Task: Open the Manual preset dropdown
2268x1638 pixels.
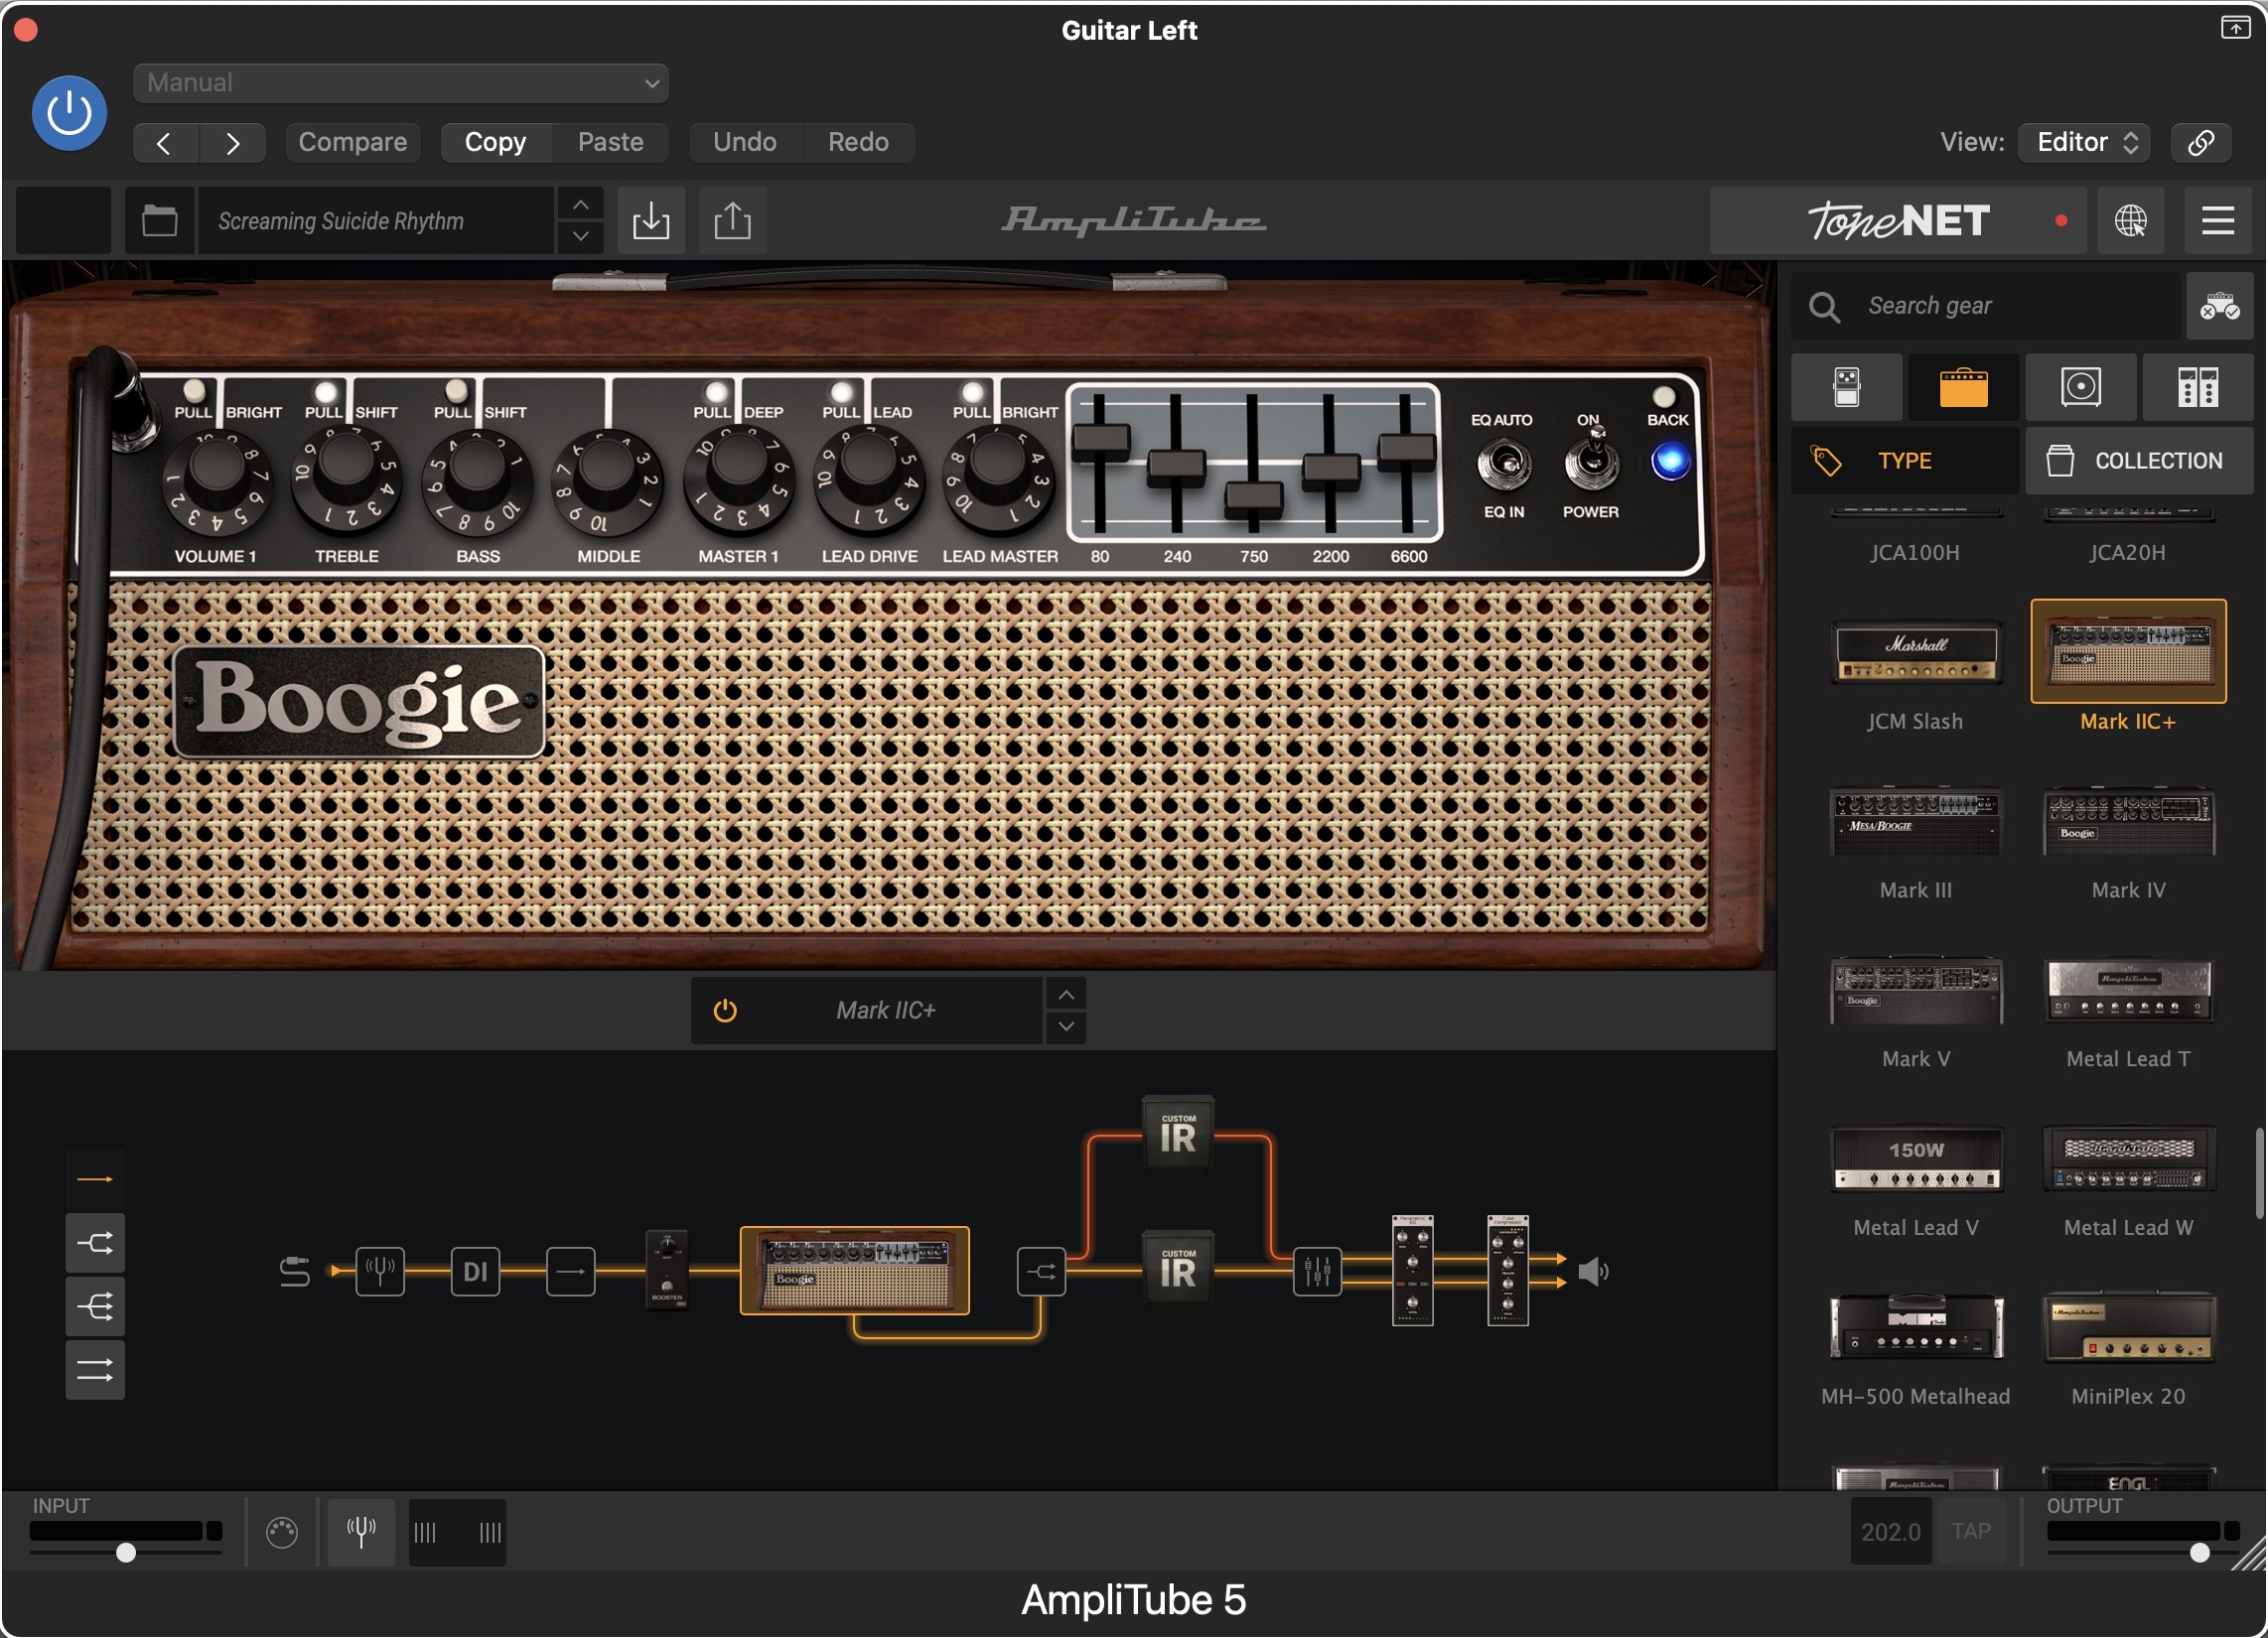Action: pyautogui.click(x=400, y=83)
